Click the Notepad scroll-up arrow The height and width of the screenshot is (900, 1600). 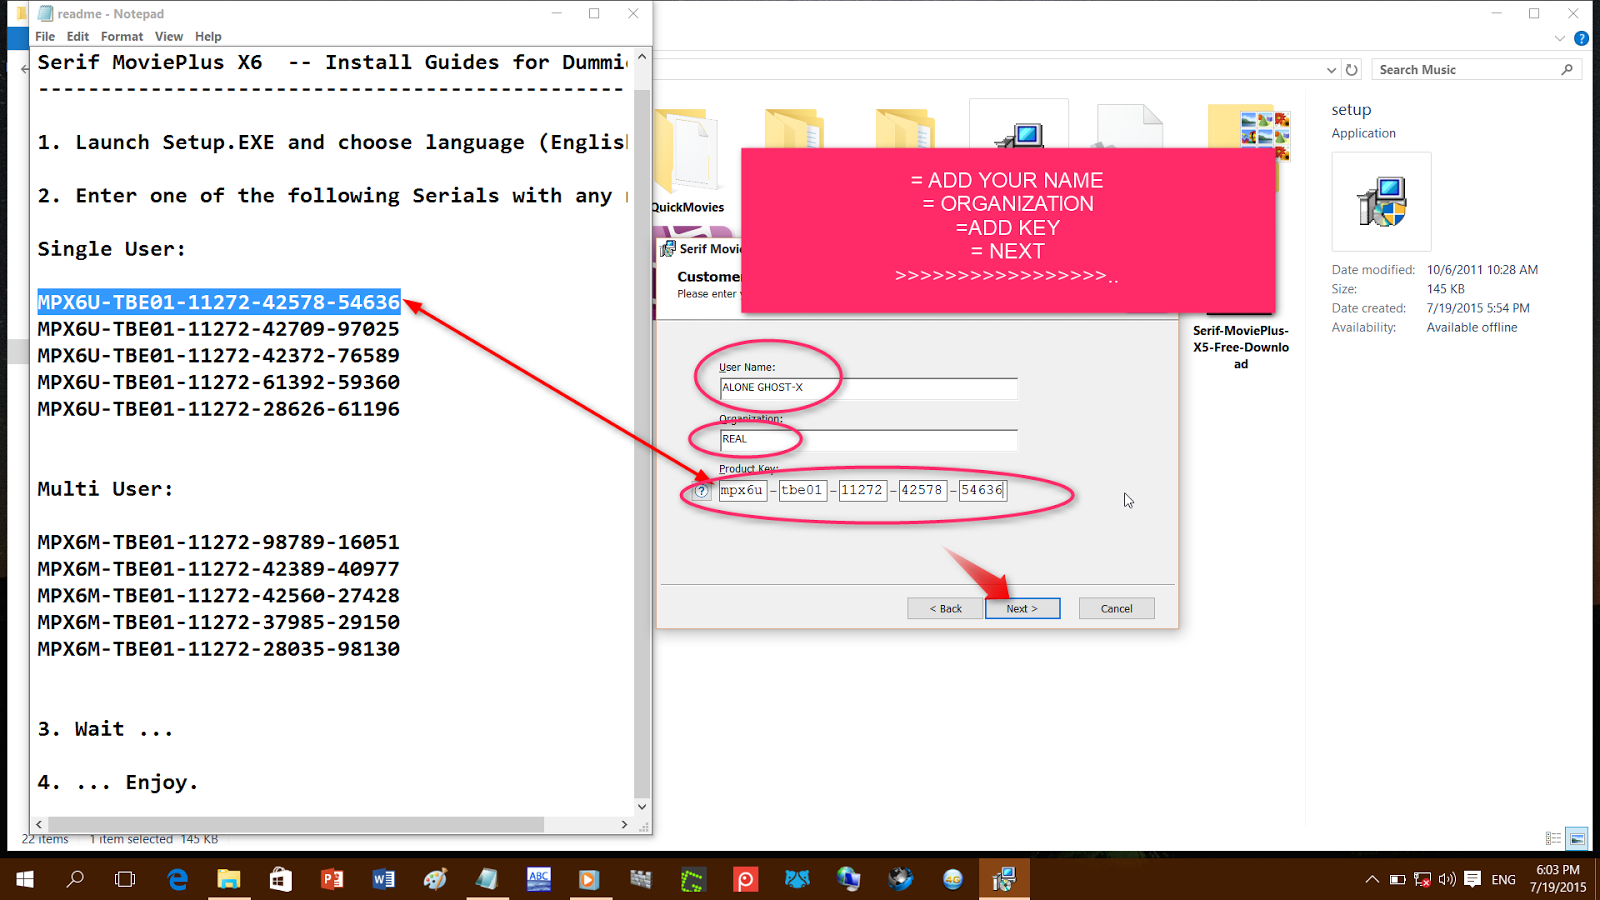[642, 57]
